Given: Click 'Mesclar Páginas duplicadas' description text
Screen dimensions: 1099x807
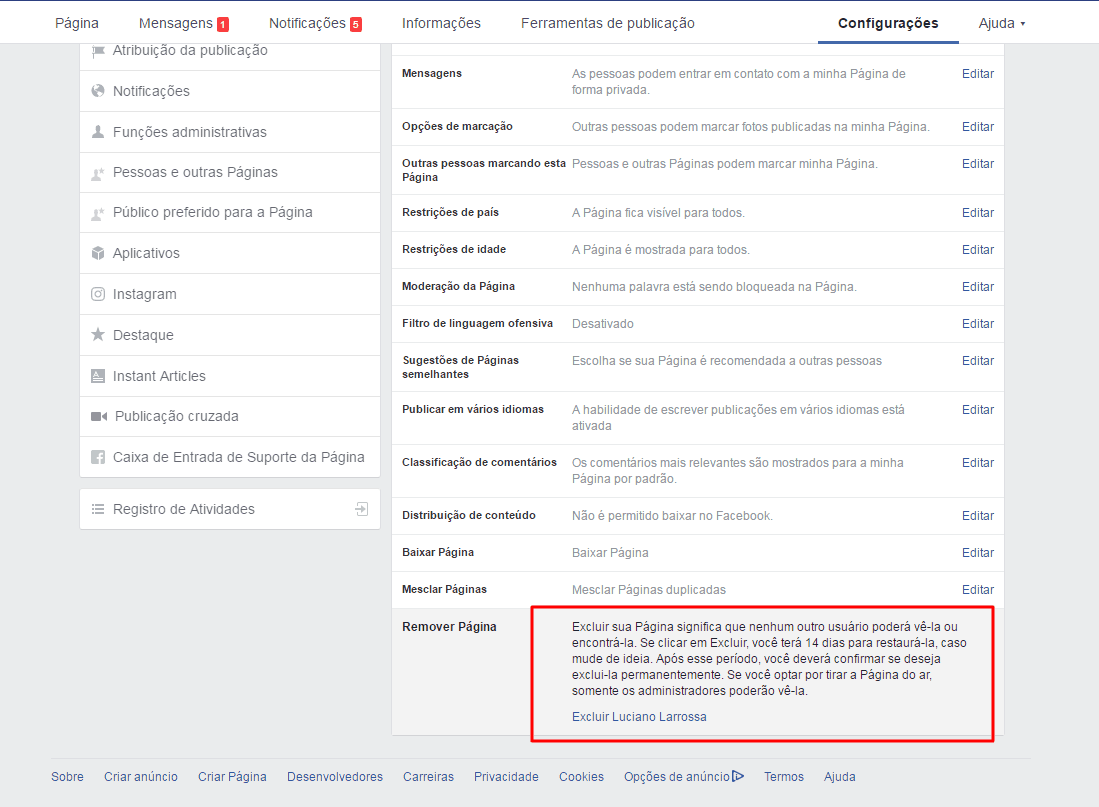Looking at the screenshot, I should point(649,590).
